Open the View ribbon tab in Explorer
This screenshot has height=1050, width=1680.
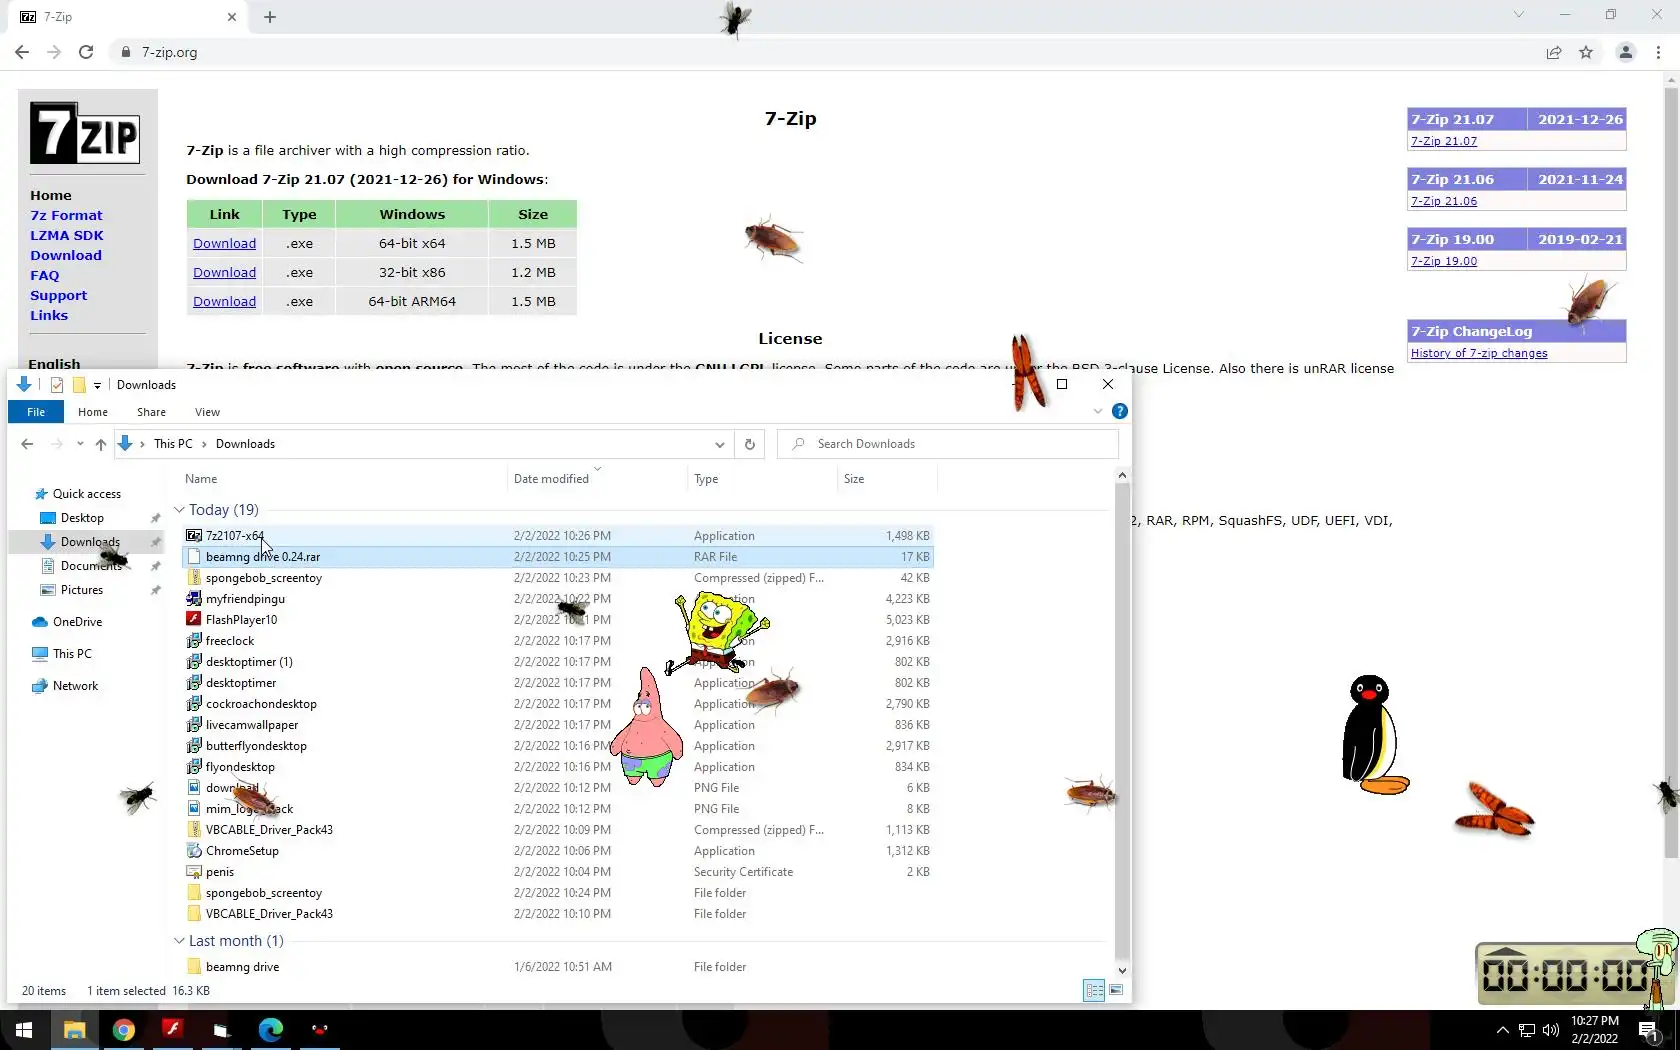click(x=207, y=412)
